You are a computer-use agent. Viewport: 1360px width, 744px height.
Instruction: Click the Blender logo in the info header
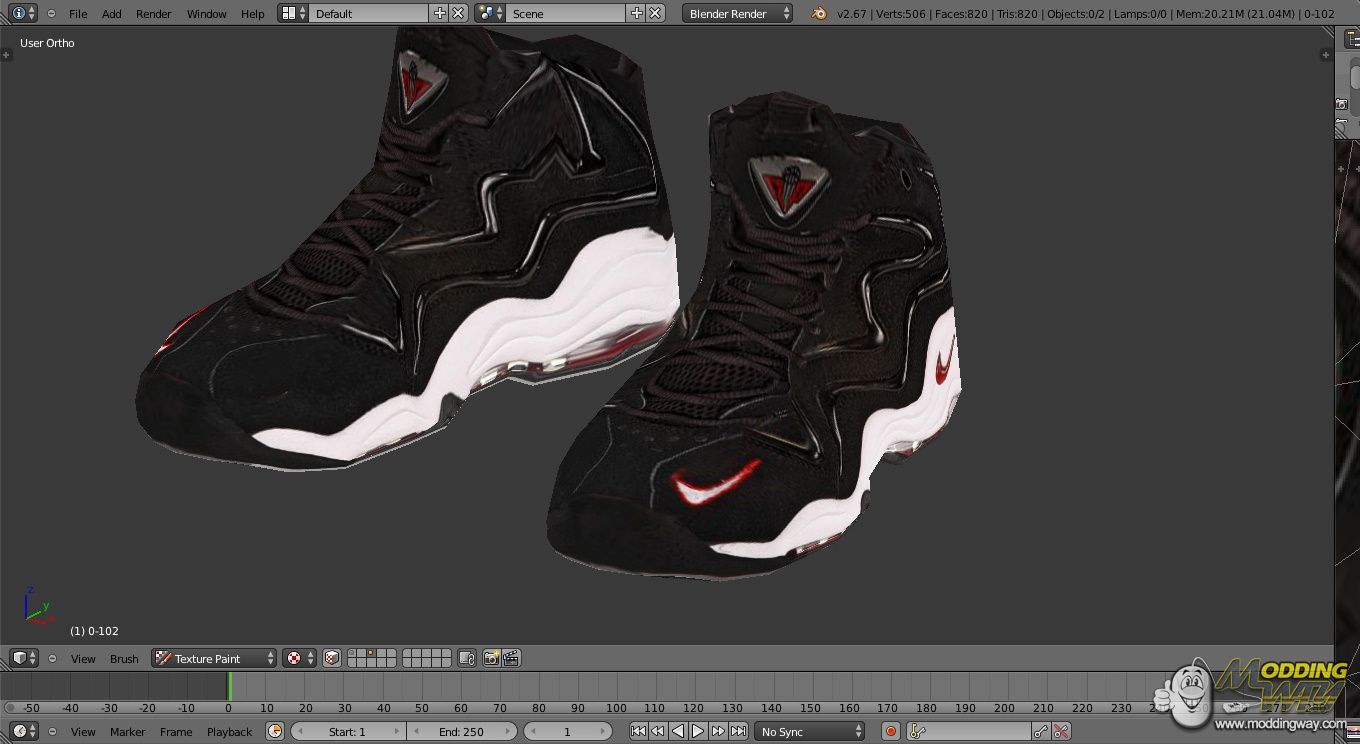point(819,13)
